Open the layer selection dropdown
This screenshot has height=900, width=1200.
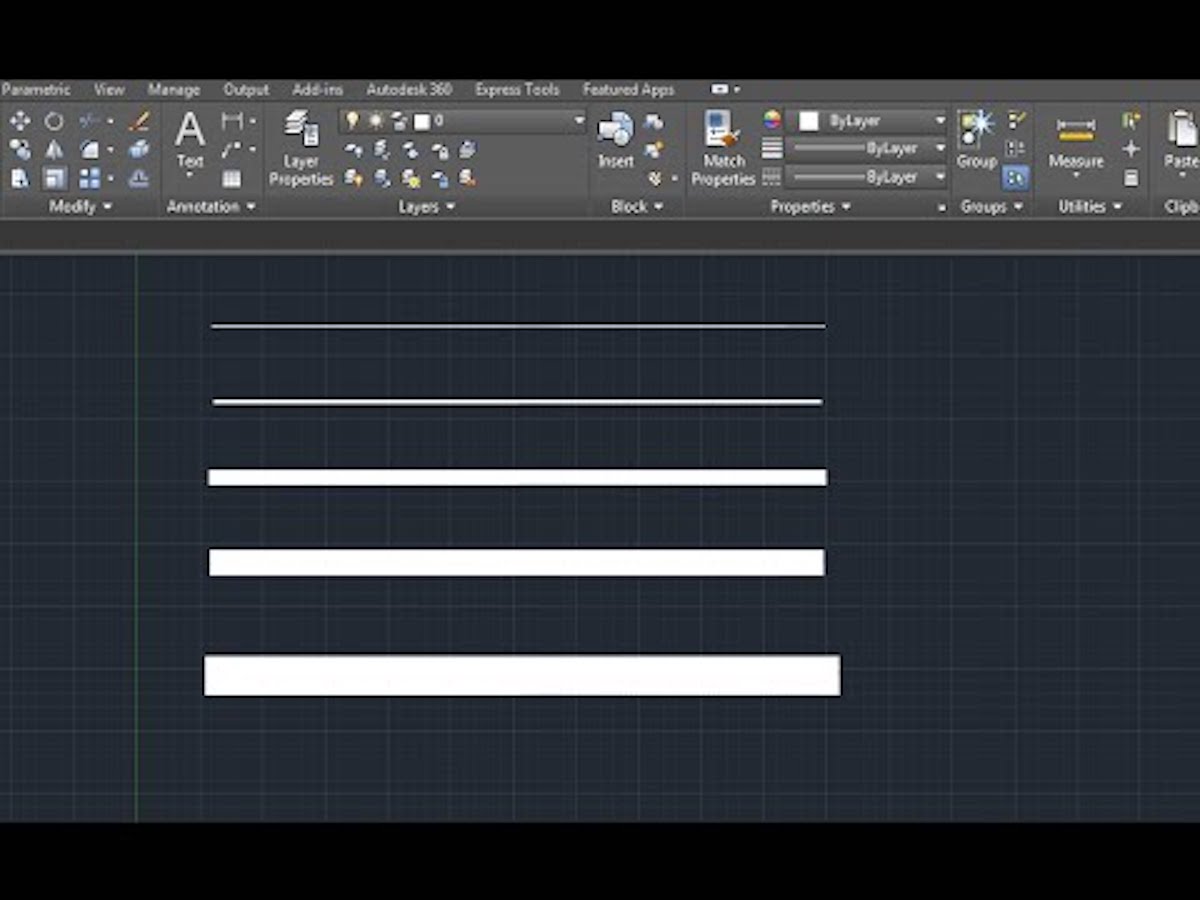click(578, 120)
